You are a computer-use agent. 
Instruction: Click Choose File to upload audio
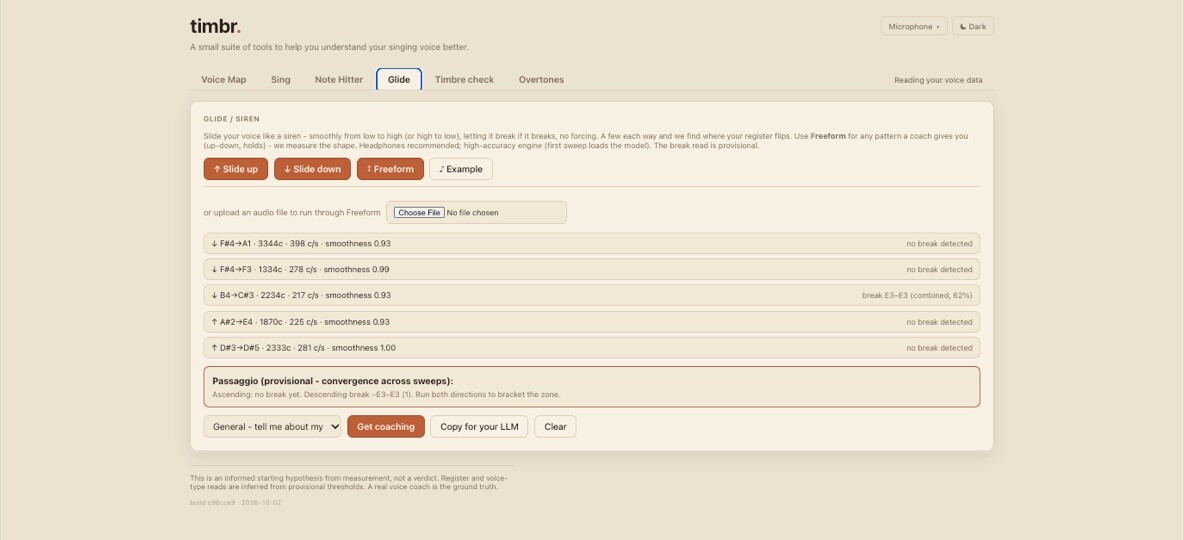click(419, 213)
